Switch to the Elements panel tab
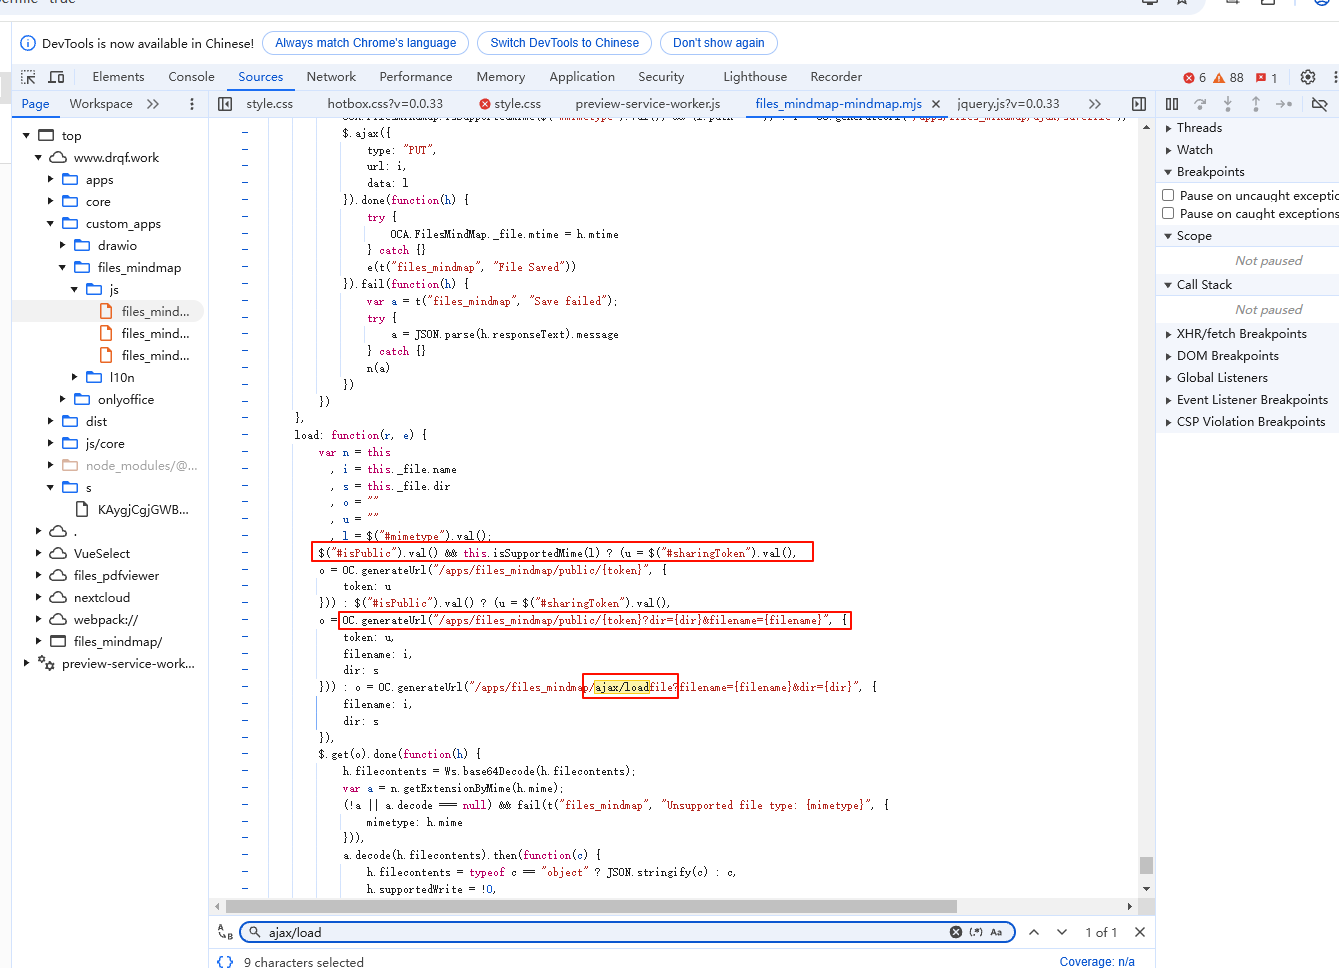 118,77
